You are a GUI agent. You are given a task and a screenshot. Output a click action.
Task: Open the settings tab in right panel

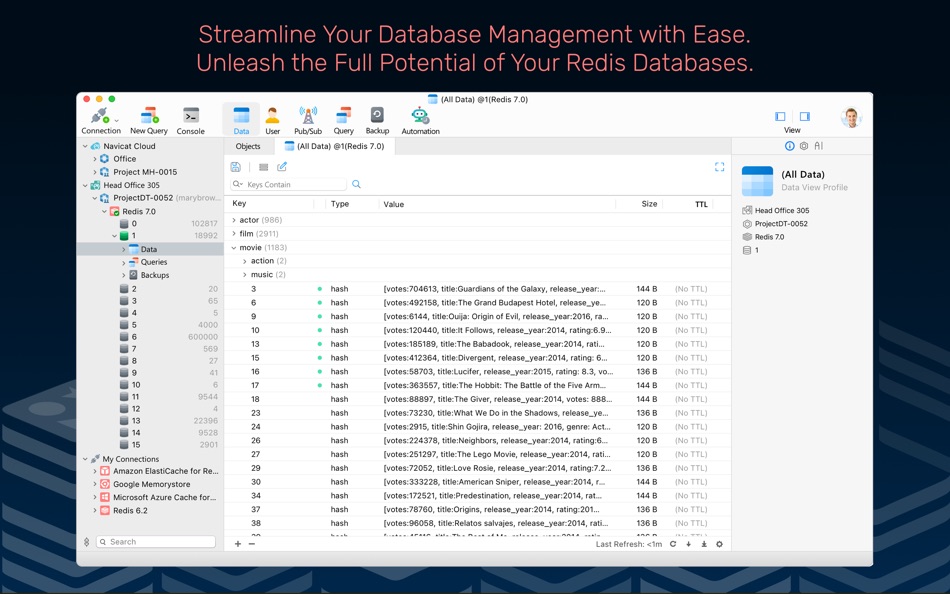804,146
